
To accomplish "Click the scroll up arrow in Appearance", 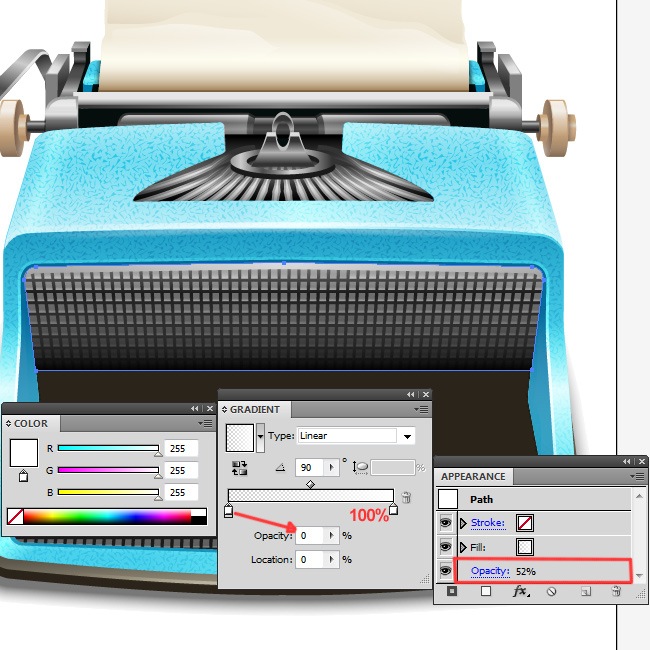I will [x=639, y=496].
